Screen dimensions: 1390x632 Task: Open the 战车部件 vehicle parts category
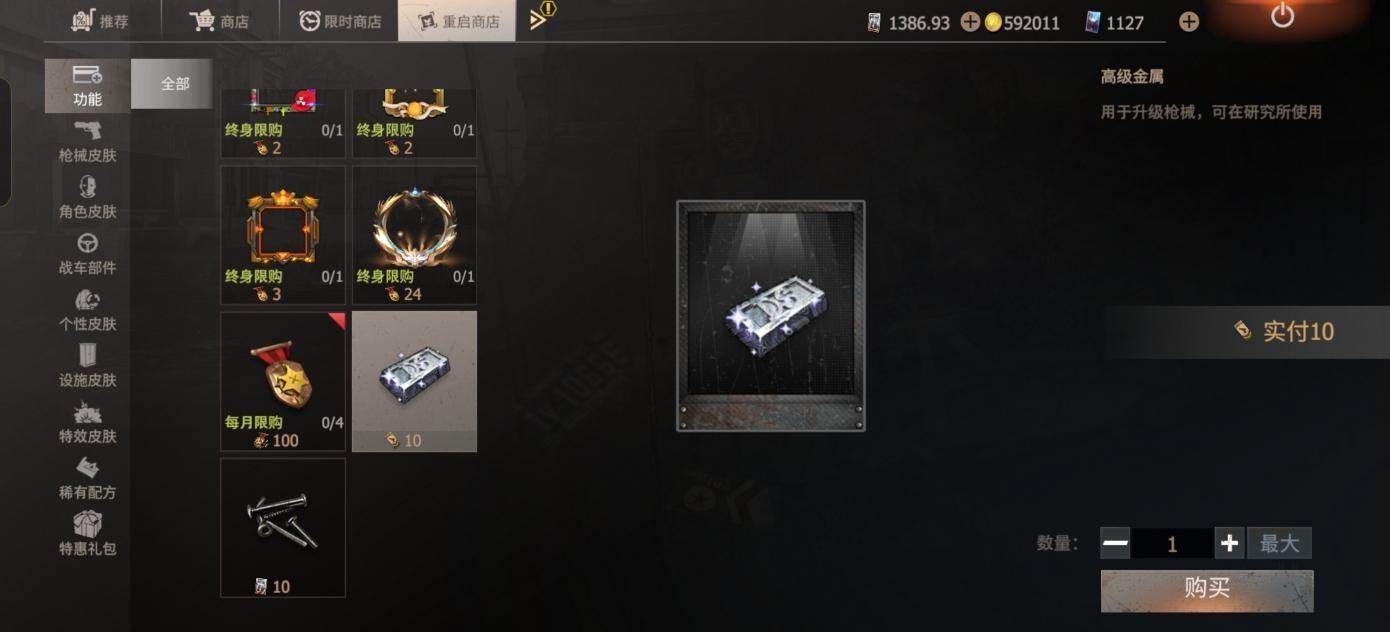point(87,254)
